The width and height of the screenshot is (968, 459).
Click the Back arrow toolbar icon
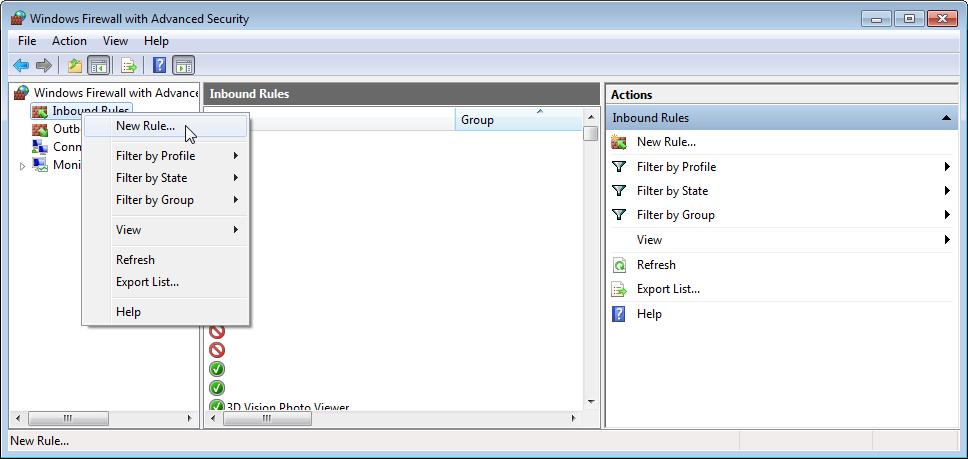pyautogui.click(x=21, y=65)
